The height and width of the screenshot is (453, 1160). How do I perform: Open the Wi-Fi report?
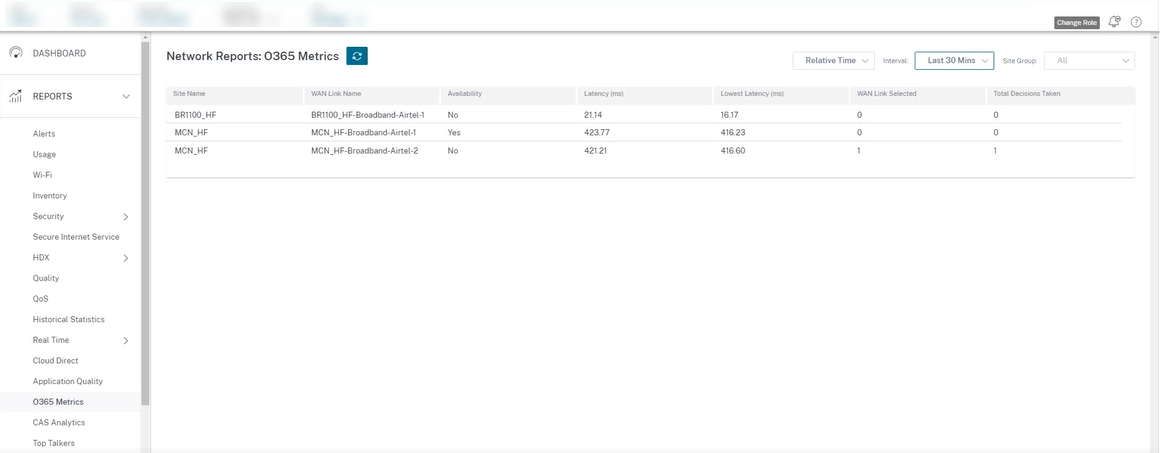coord(42,175)
